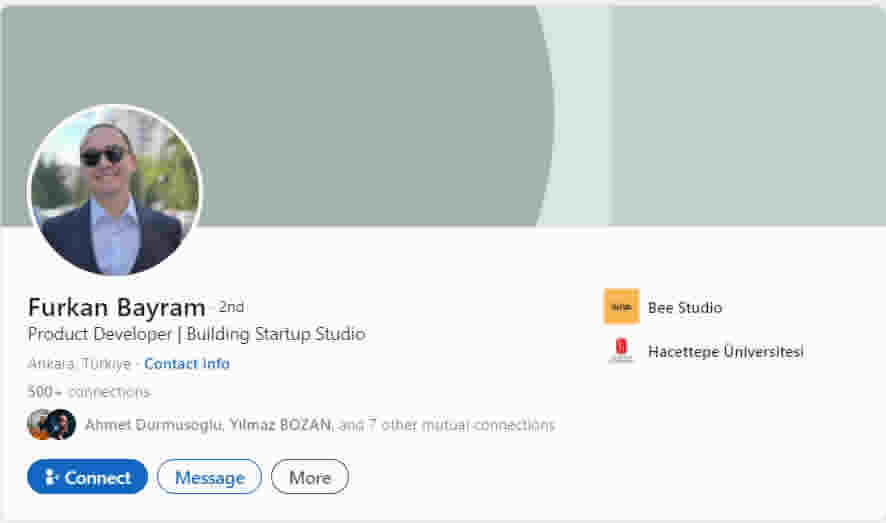Click the Hacettepe Üniversitesi red logo
Viewport: 886px width, 523px height.
pyautogui.click(x=621, y=351)
